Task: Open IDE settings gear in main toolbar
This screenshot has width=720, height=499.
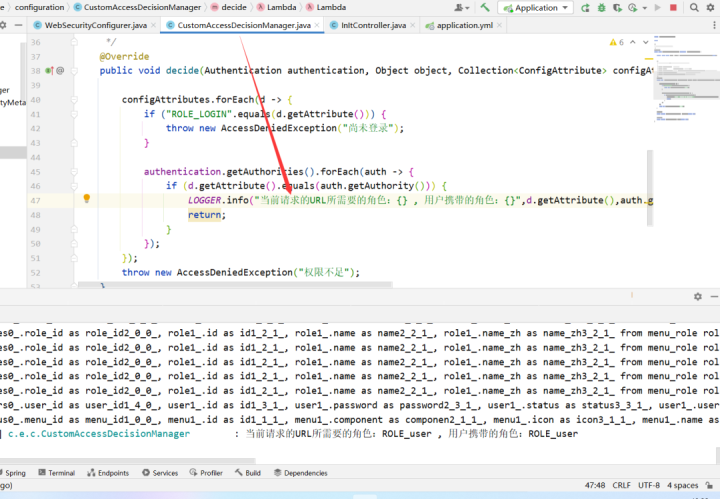Action: (x=710, y=8)
